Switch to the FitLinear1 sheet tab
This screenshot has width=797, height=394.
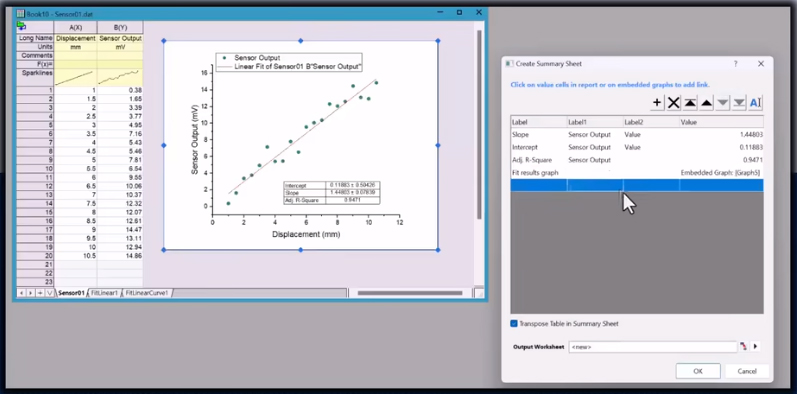pos(104,293)
